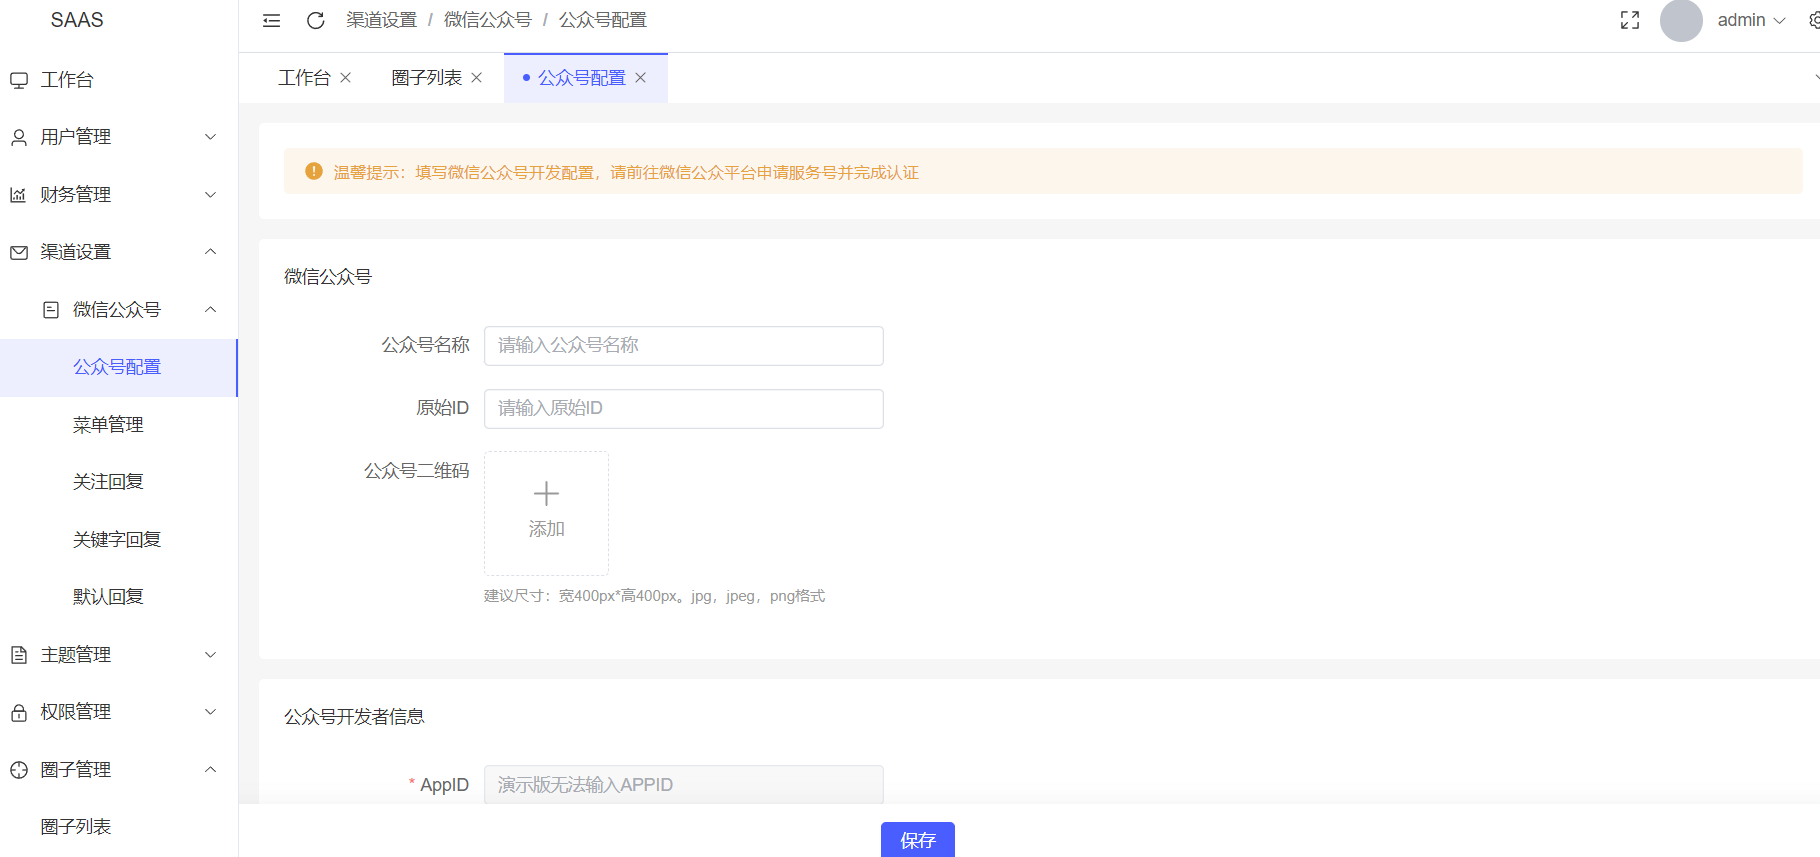1820x857 pixels.
Task: Expand the 财务管理 menu chevron
Action: 210,195
